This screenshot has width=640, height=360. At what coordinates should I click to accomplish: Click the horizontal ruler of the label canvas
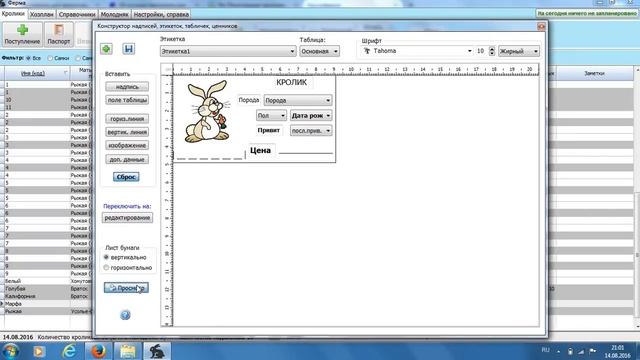(x=356, y=70)
